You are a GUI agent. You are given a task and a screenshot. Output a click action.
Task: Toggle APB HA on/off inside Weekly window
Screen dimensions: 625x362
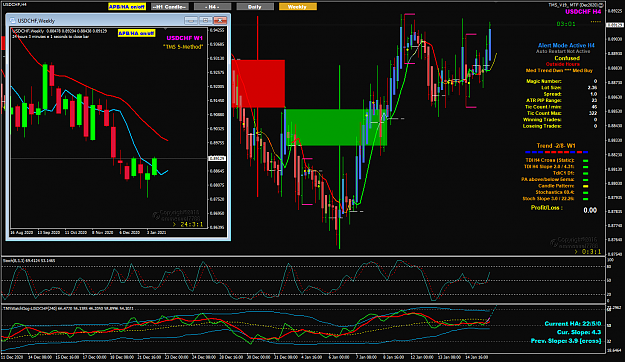pos(136,33)
